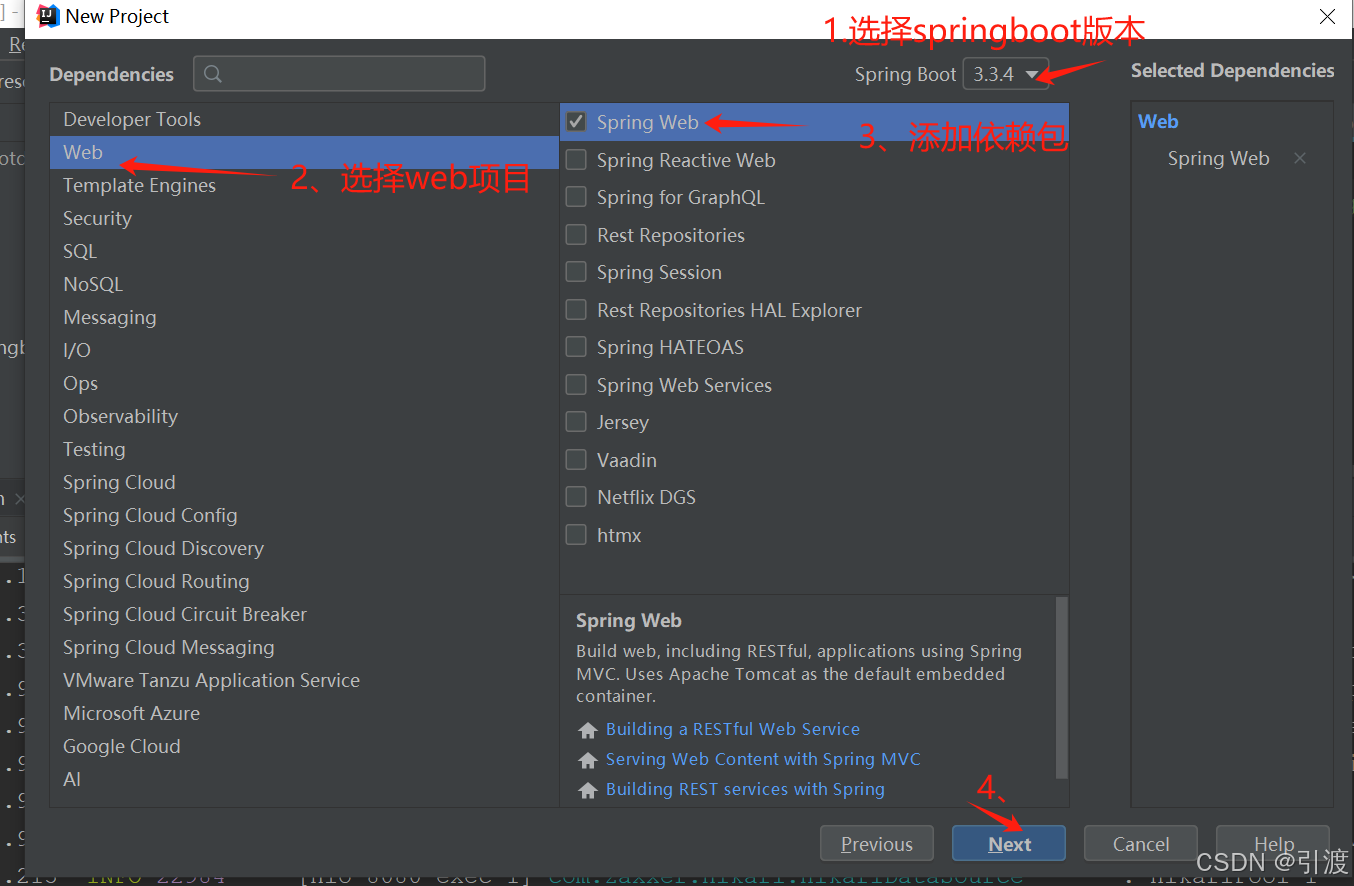Enable Spring Web Services checkbox
The image size is (1354, 886).
pyautogui.click(x=576, y=385)
